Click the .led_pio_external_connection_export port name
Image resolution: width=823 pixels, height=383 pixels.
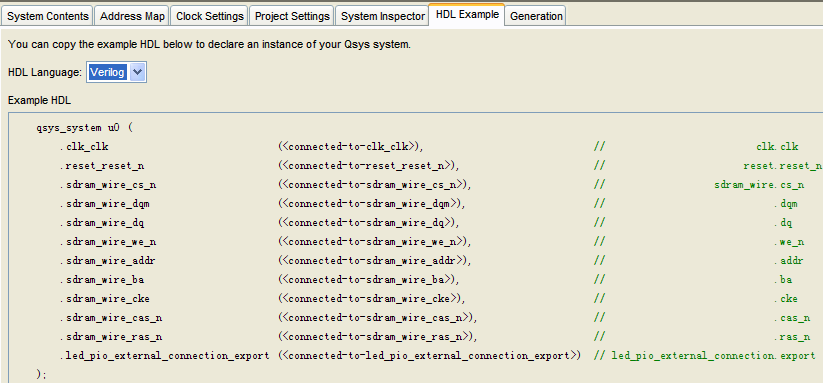[x=164, y=356]
